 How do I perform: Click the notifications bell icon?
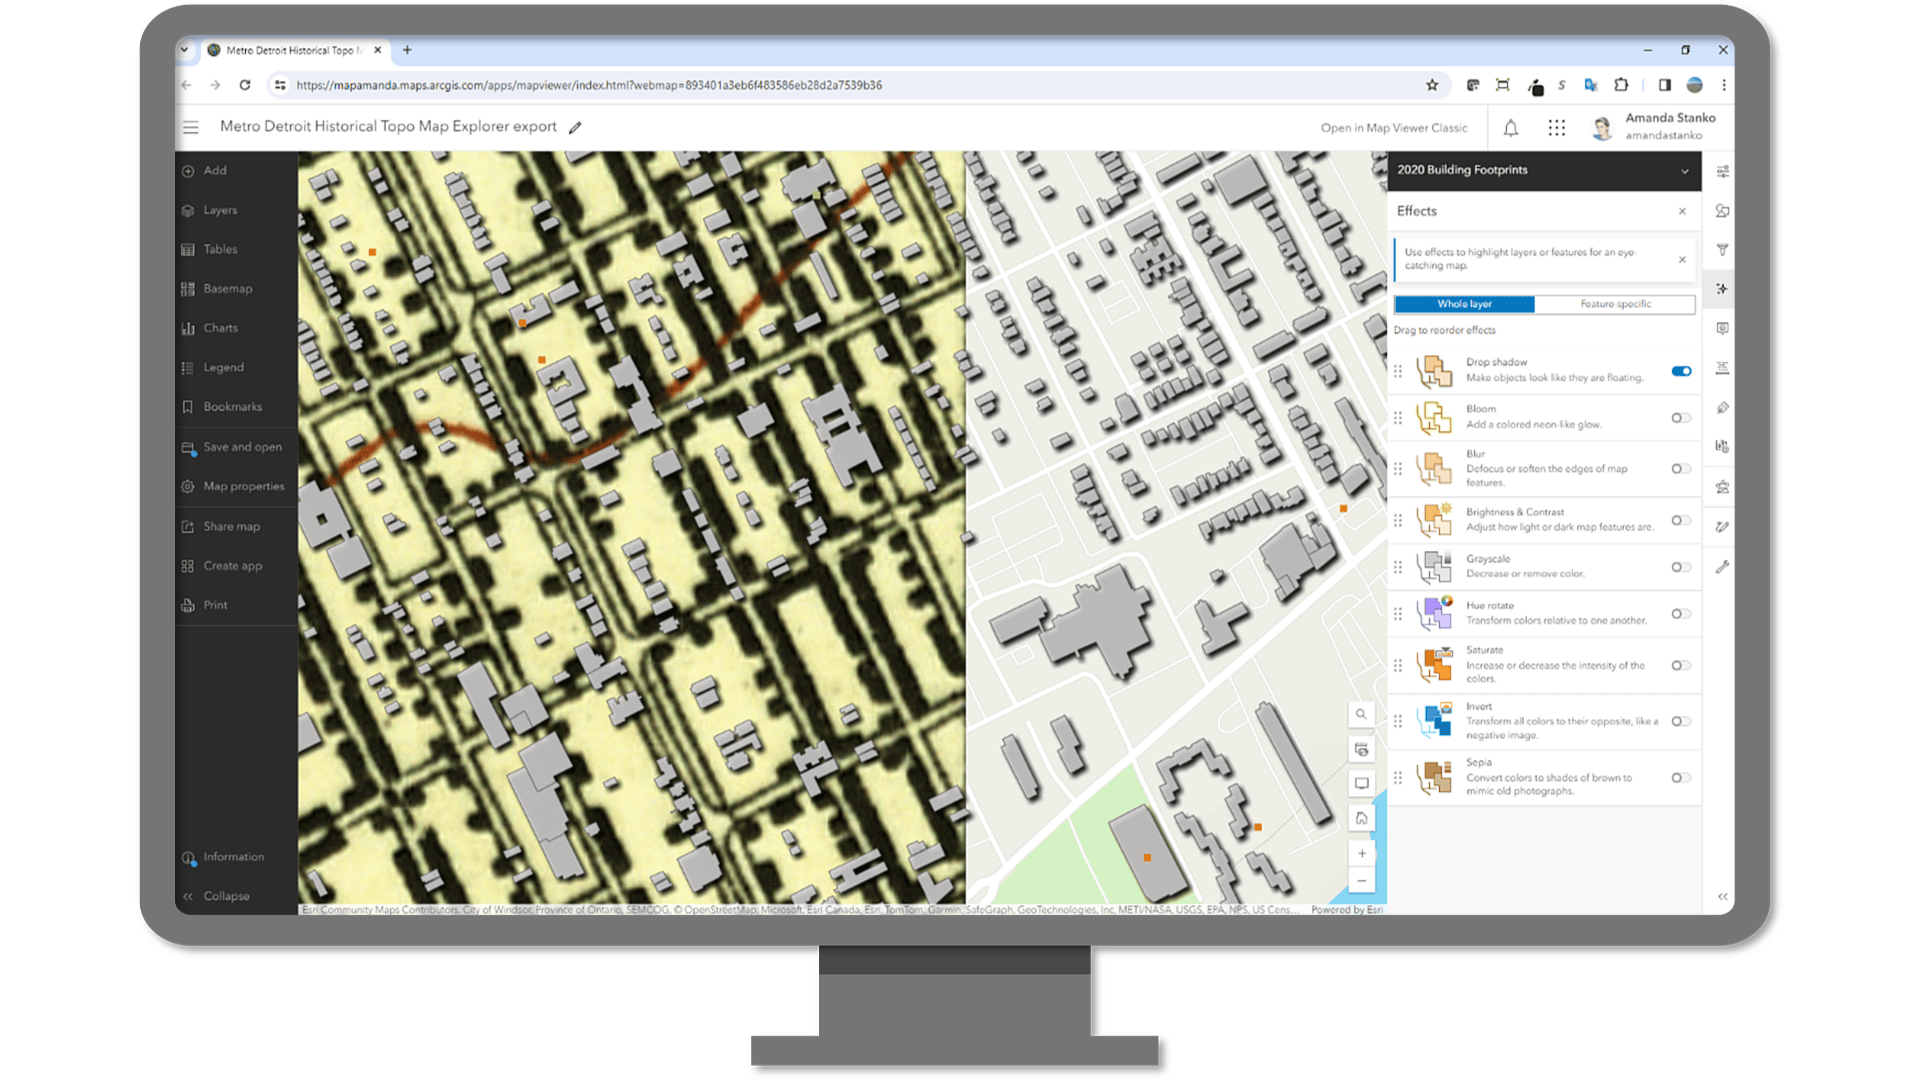(x=1510, y=128)
